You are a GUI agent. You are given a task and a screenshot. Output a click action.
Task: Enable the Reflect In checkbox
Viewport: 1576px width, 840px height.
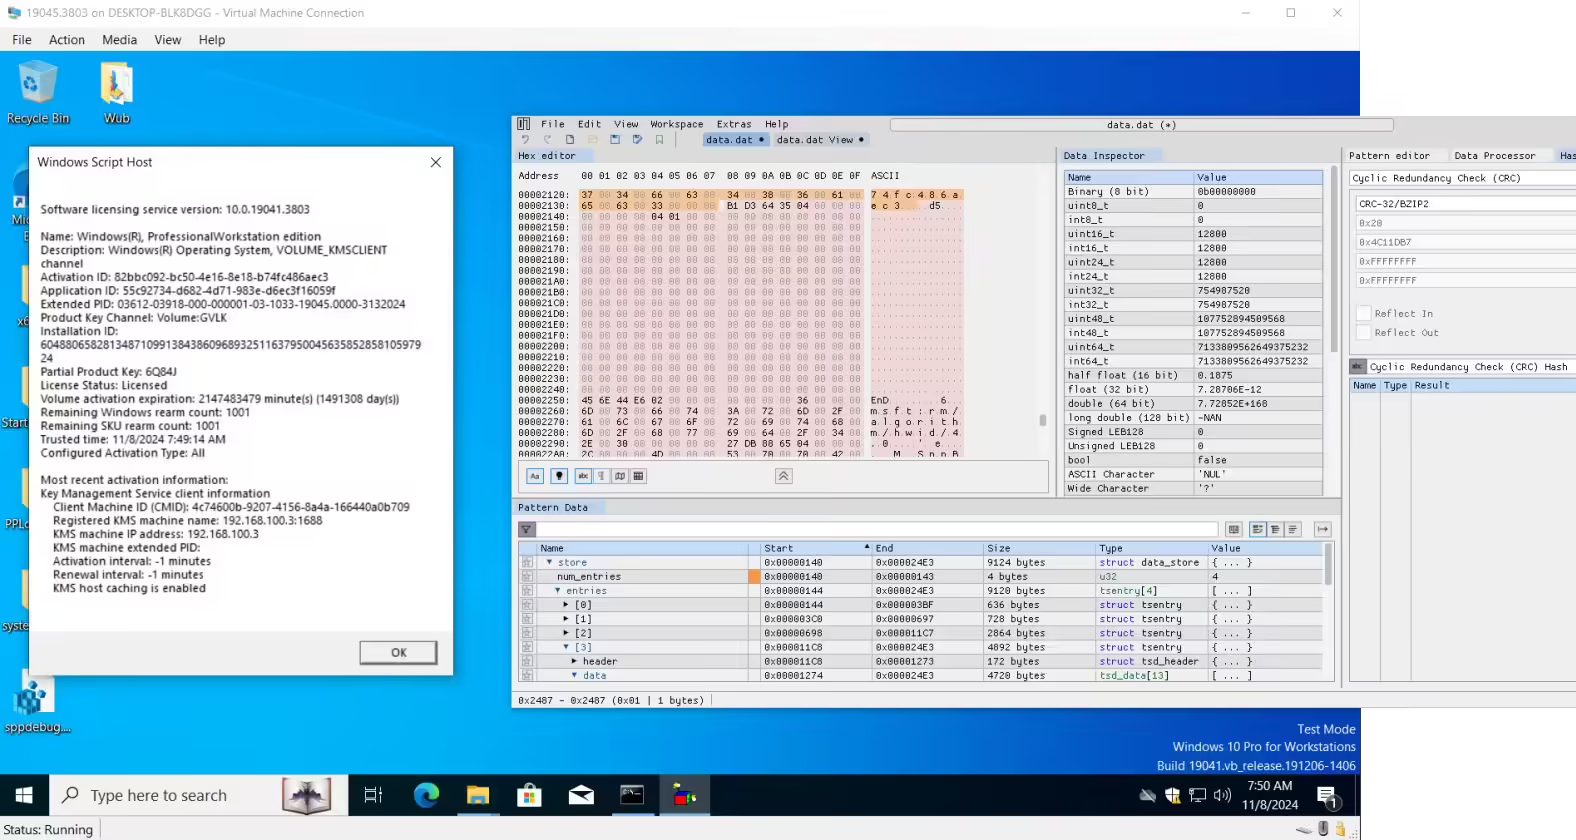point(1363,313)
